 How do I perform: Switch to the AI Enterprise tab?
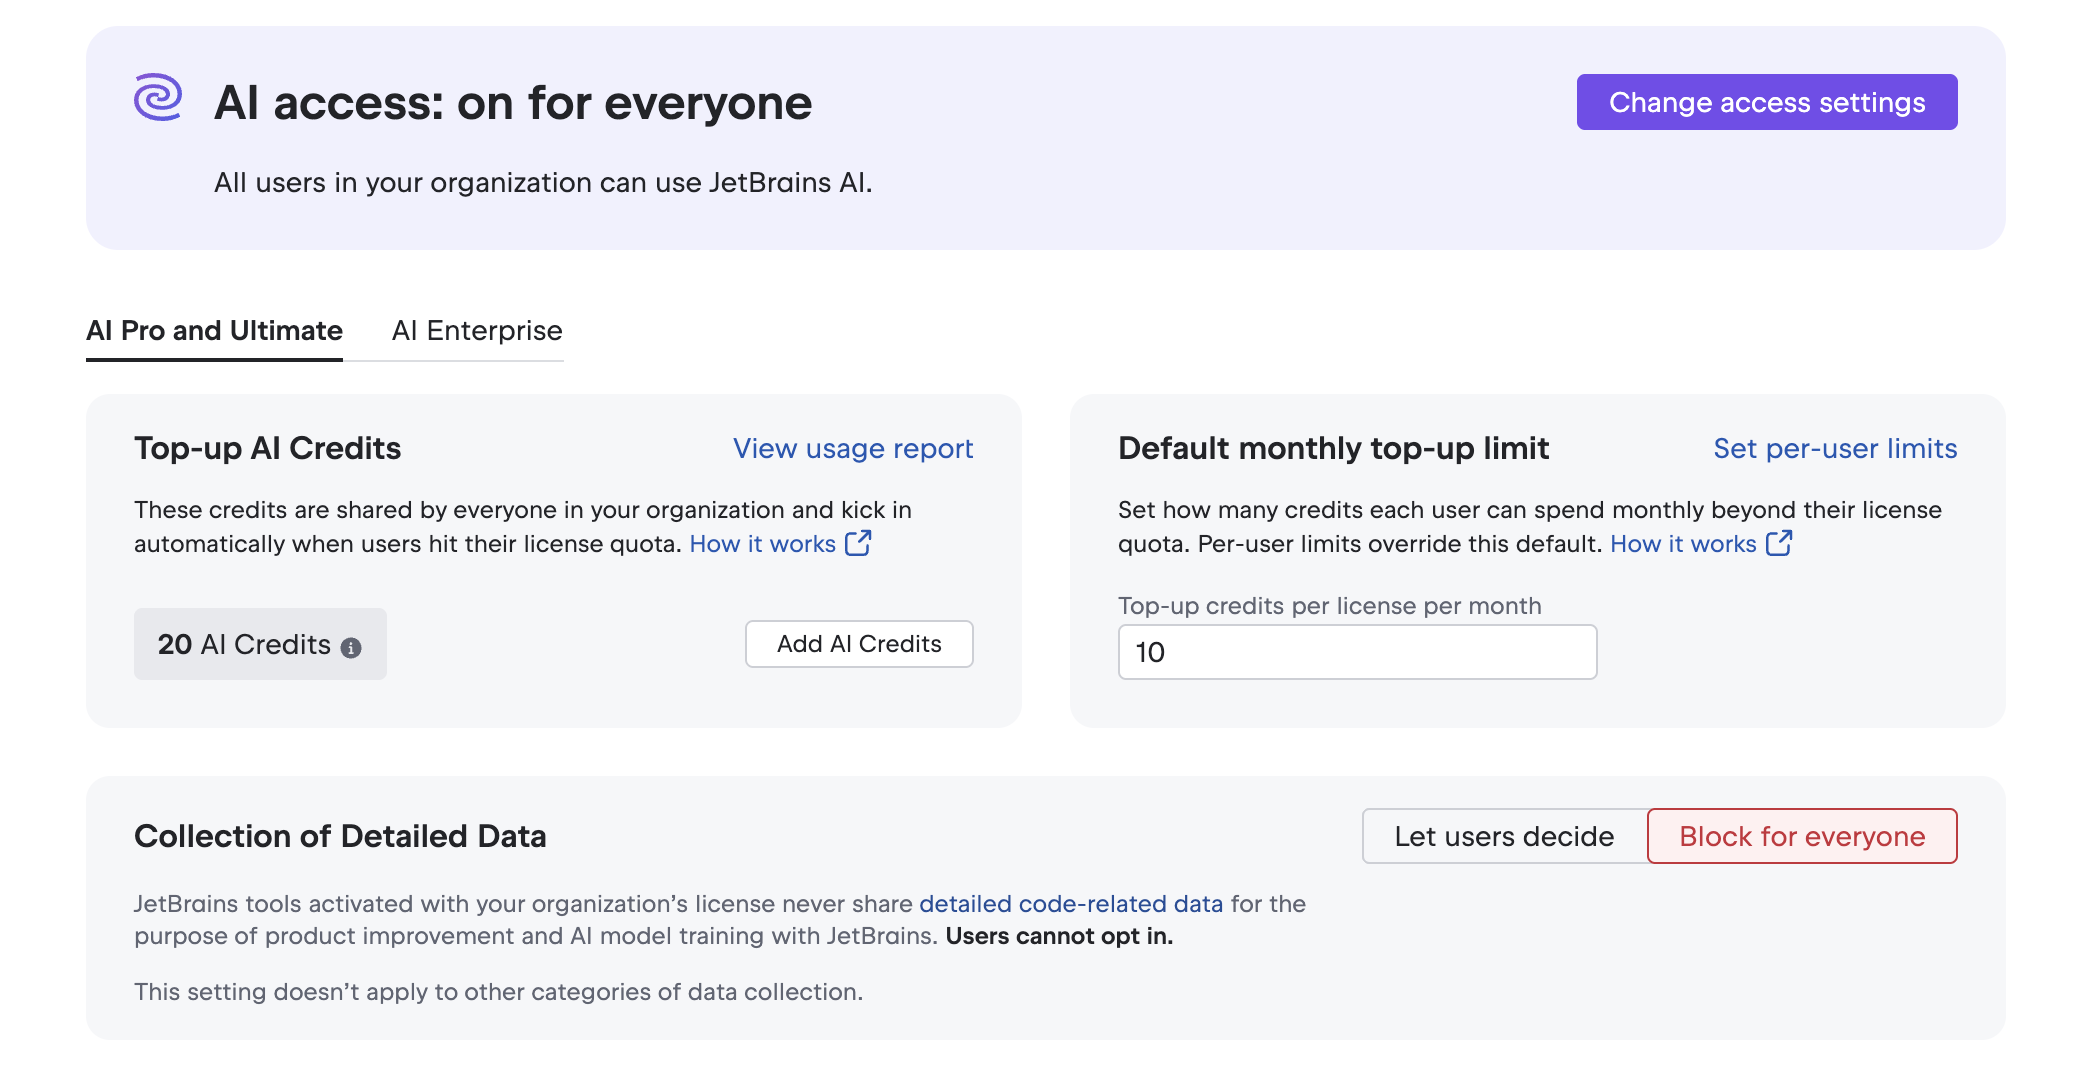477,331
